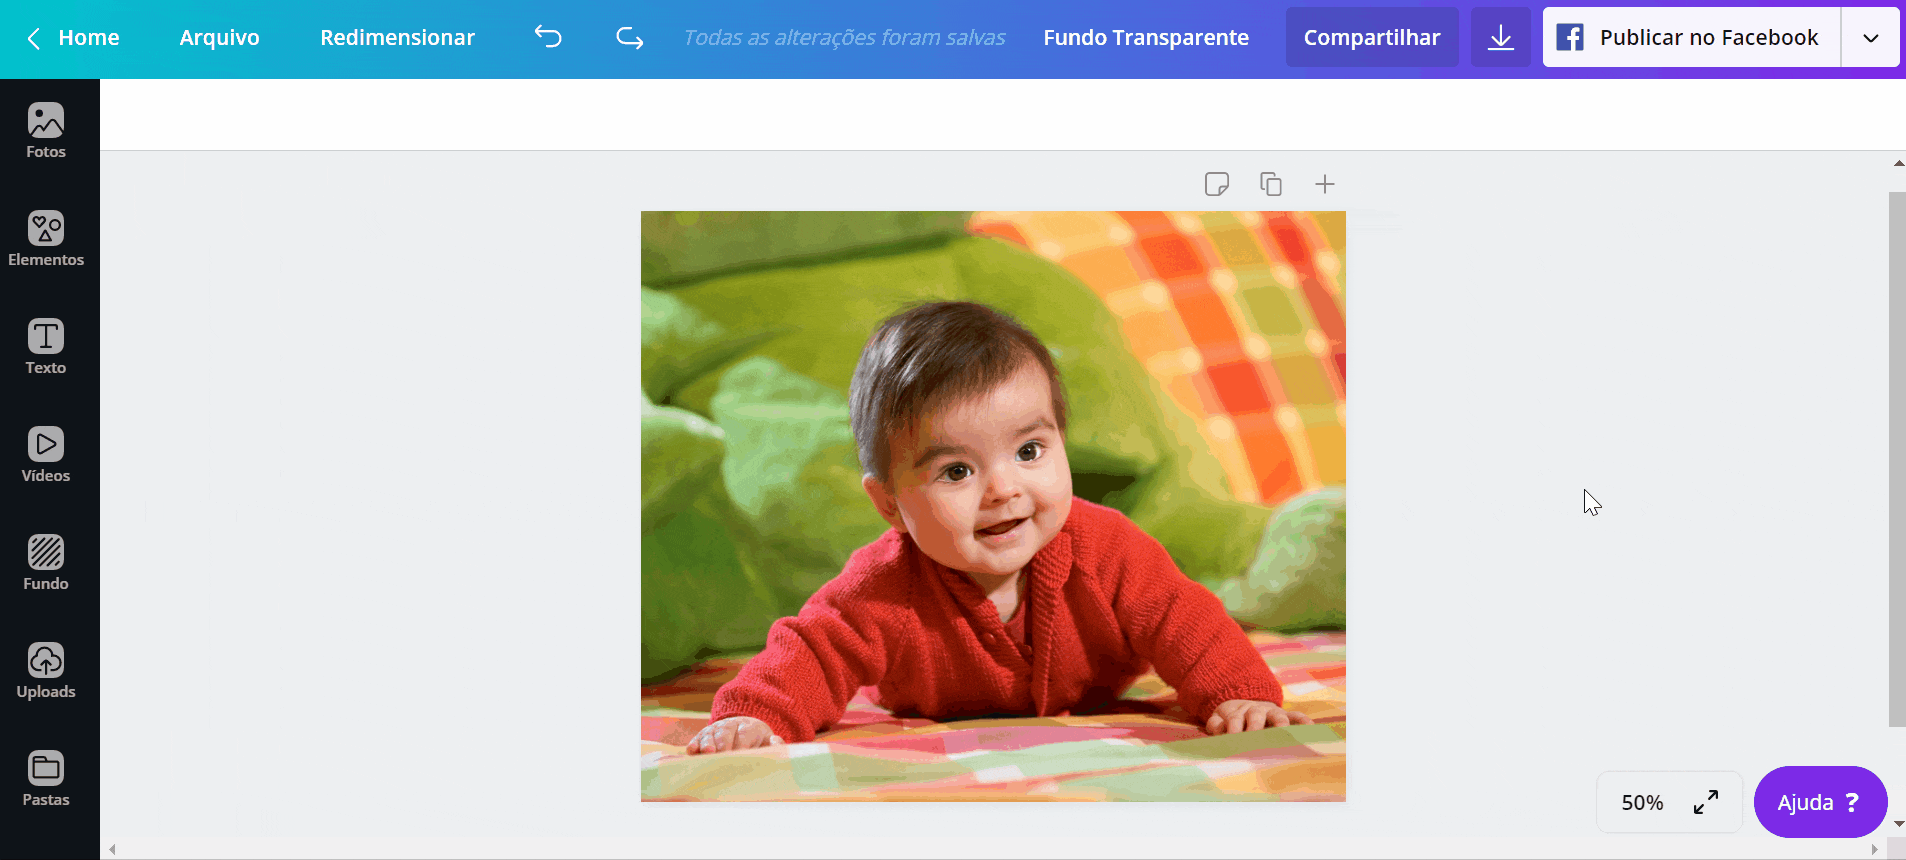The width and height of the screenshot is (1906, 860).
Task: Open the Texto panel
Action: click(46, 347)
